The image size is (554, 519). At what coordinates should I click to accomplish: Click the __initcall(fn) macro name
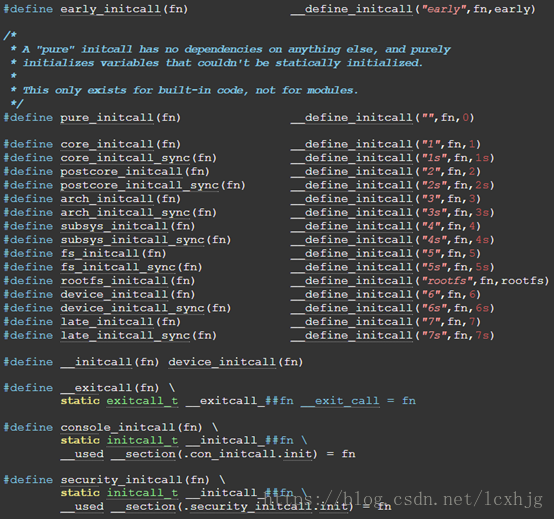click(96, 362)
